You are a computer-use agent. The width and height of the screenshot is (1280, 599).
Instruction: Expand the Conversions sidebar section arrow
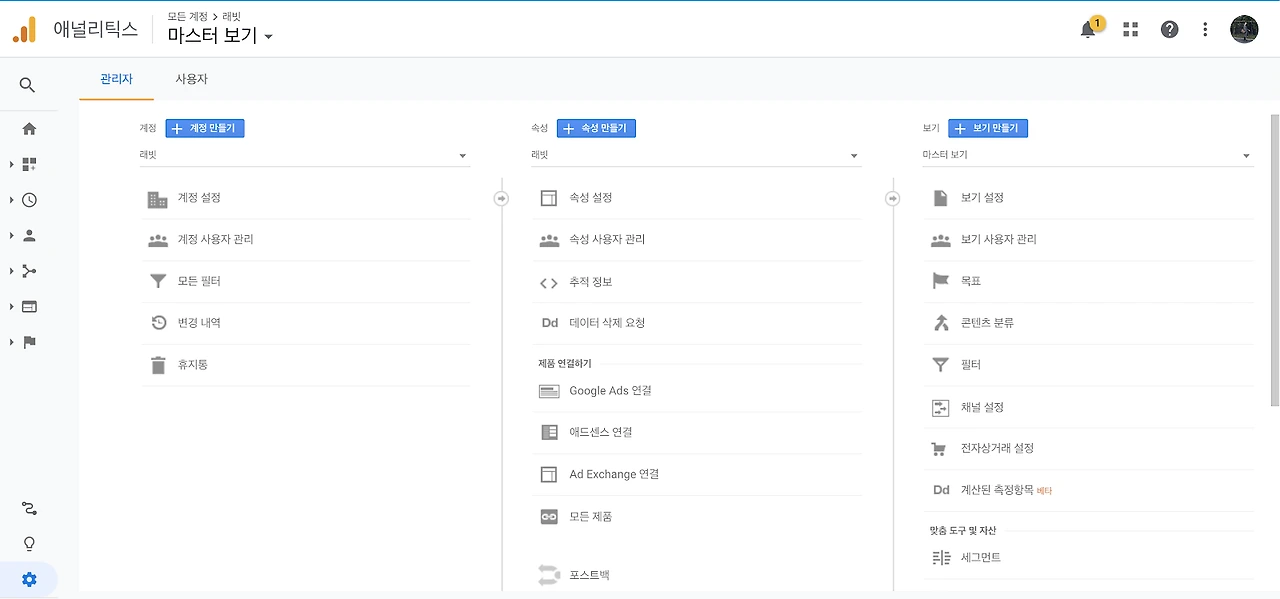(11, 342)
